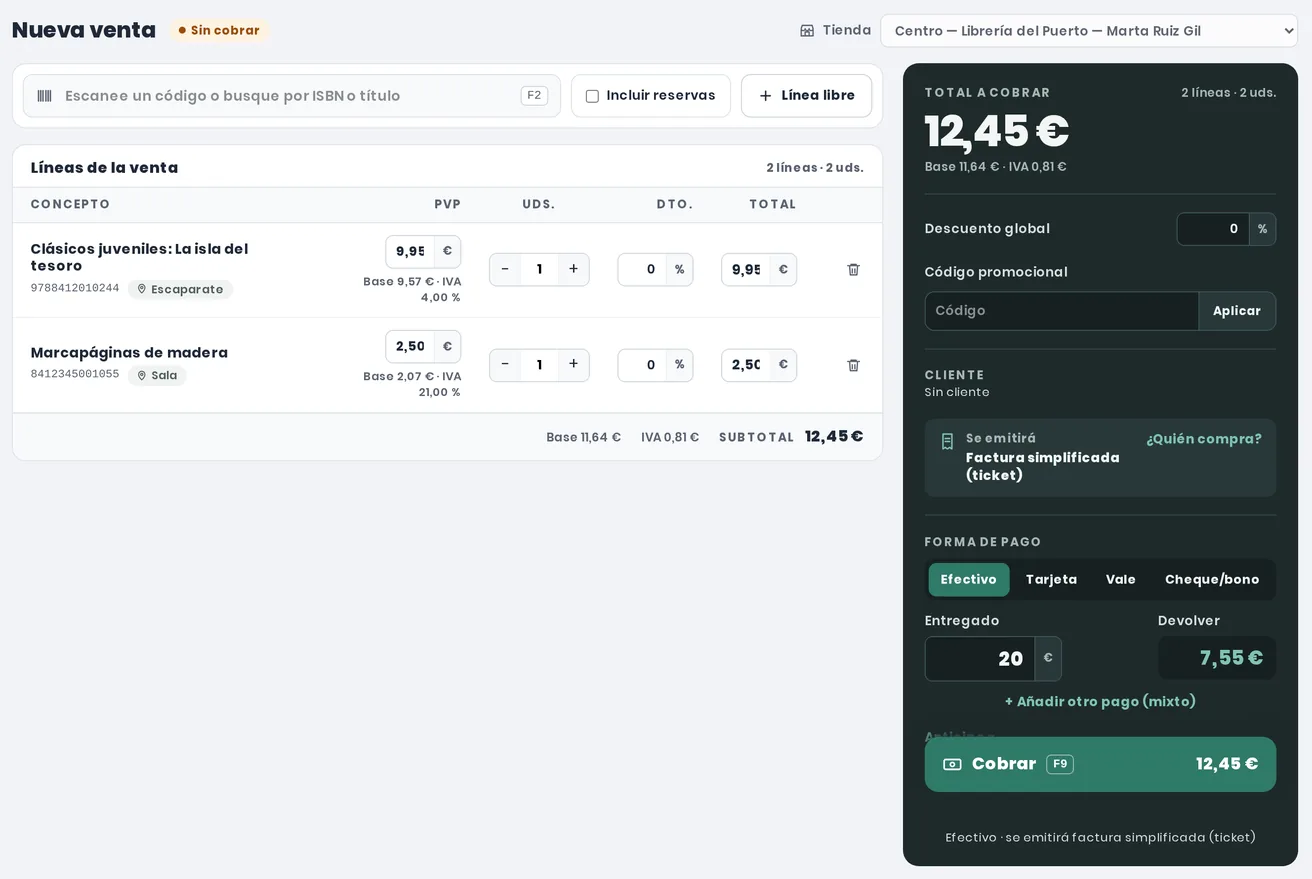1312x879 pixels.
Task: Charge the sale with Cobrar button
Action: click(x=1100, y=764)
